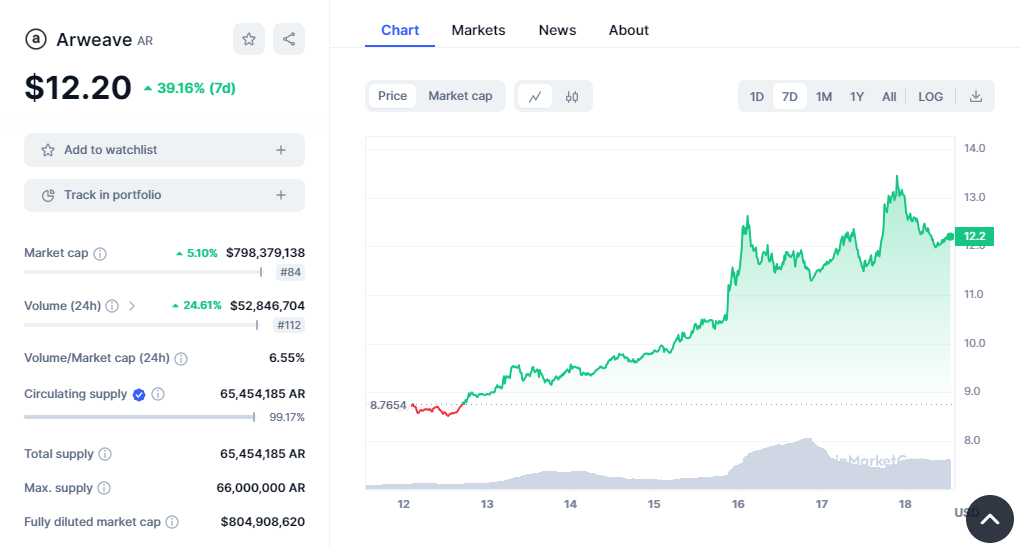Click the circulating supply progress bar
Screen dimensions: 1021x547
pyautogui.click(x=139, y=417)
